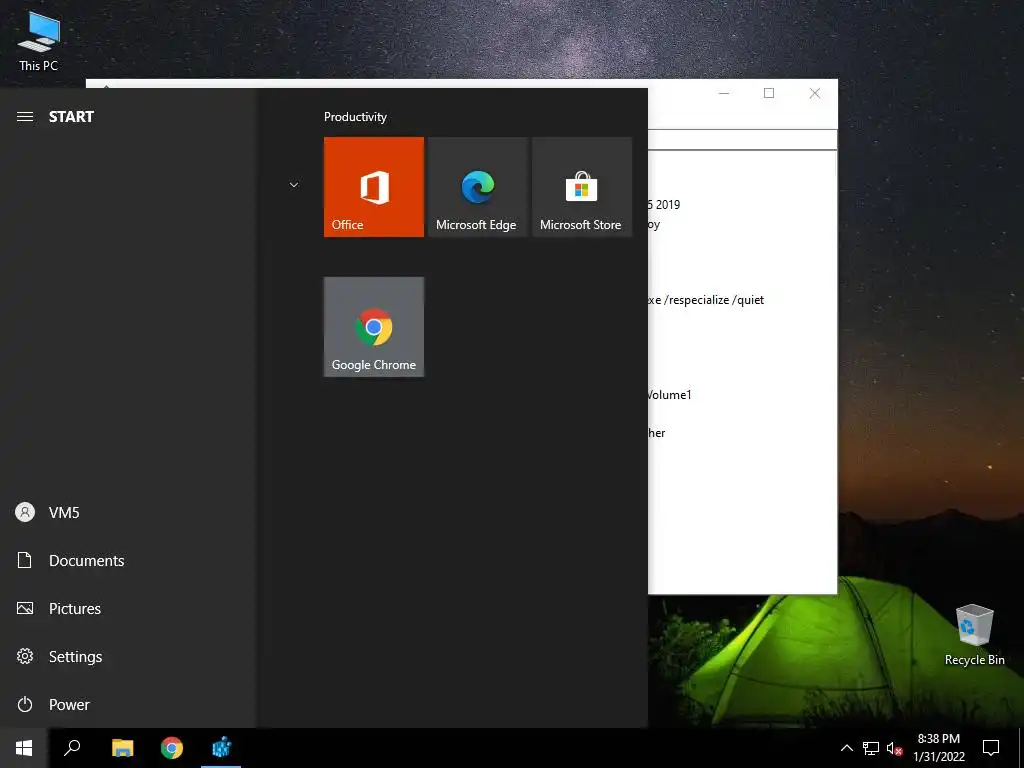This screenshot has height=768, width=1024.
Task: Open the Microsoft Store tile
Action: tap(582, 187)
